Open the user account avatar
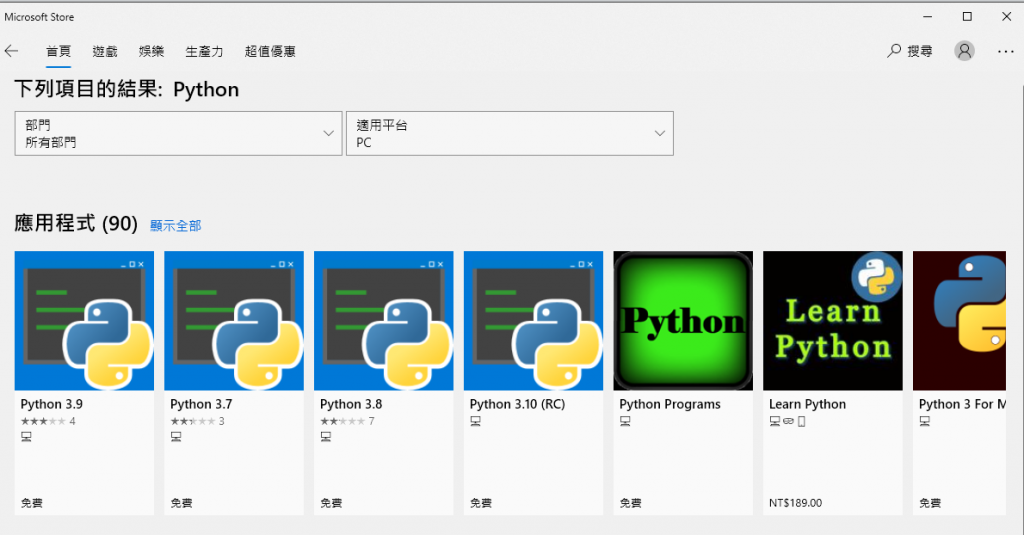The image size is (1024, 535). tap(964, 51)
